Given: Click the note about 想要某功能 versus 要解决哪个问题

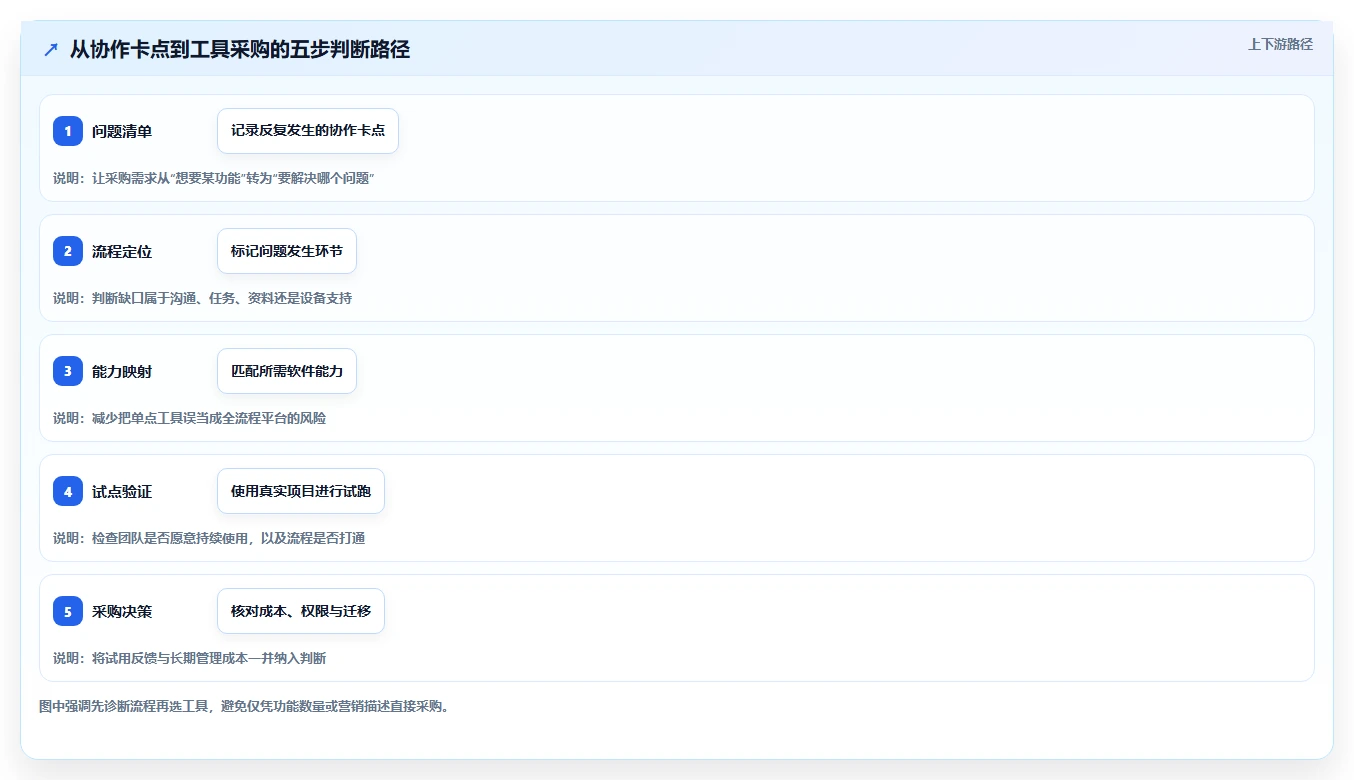Looking at the screenshot, I should [x=214, y=178].
